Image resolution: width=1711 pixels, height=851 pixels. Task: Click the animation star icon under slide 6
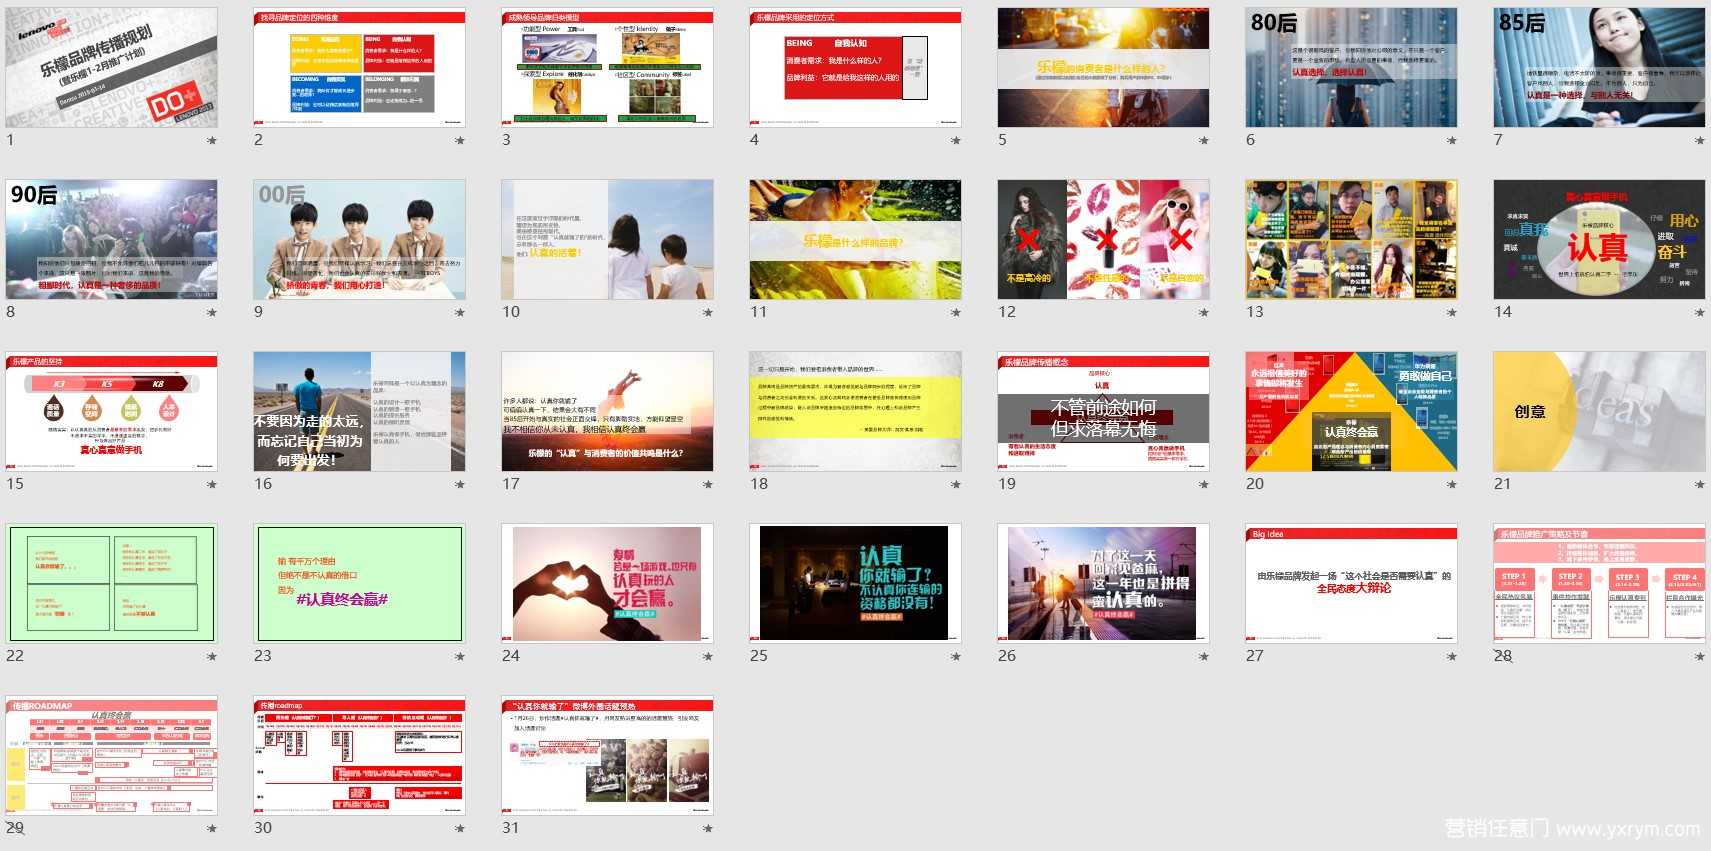(1452, 141)
